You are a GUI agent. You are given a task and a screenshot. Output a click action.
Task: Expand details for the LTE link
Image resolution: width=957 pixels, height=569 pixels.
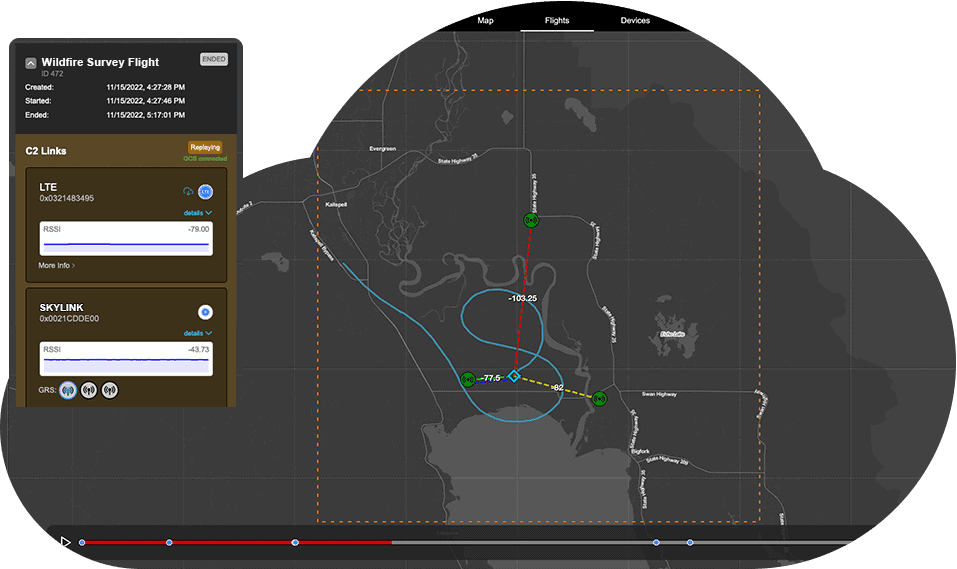(x=198, y=212)
